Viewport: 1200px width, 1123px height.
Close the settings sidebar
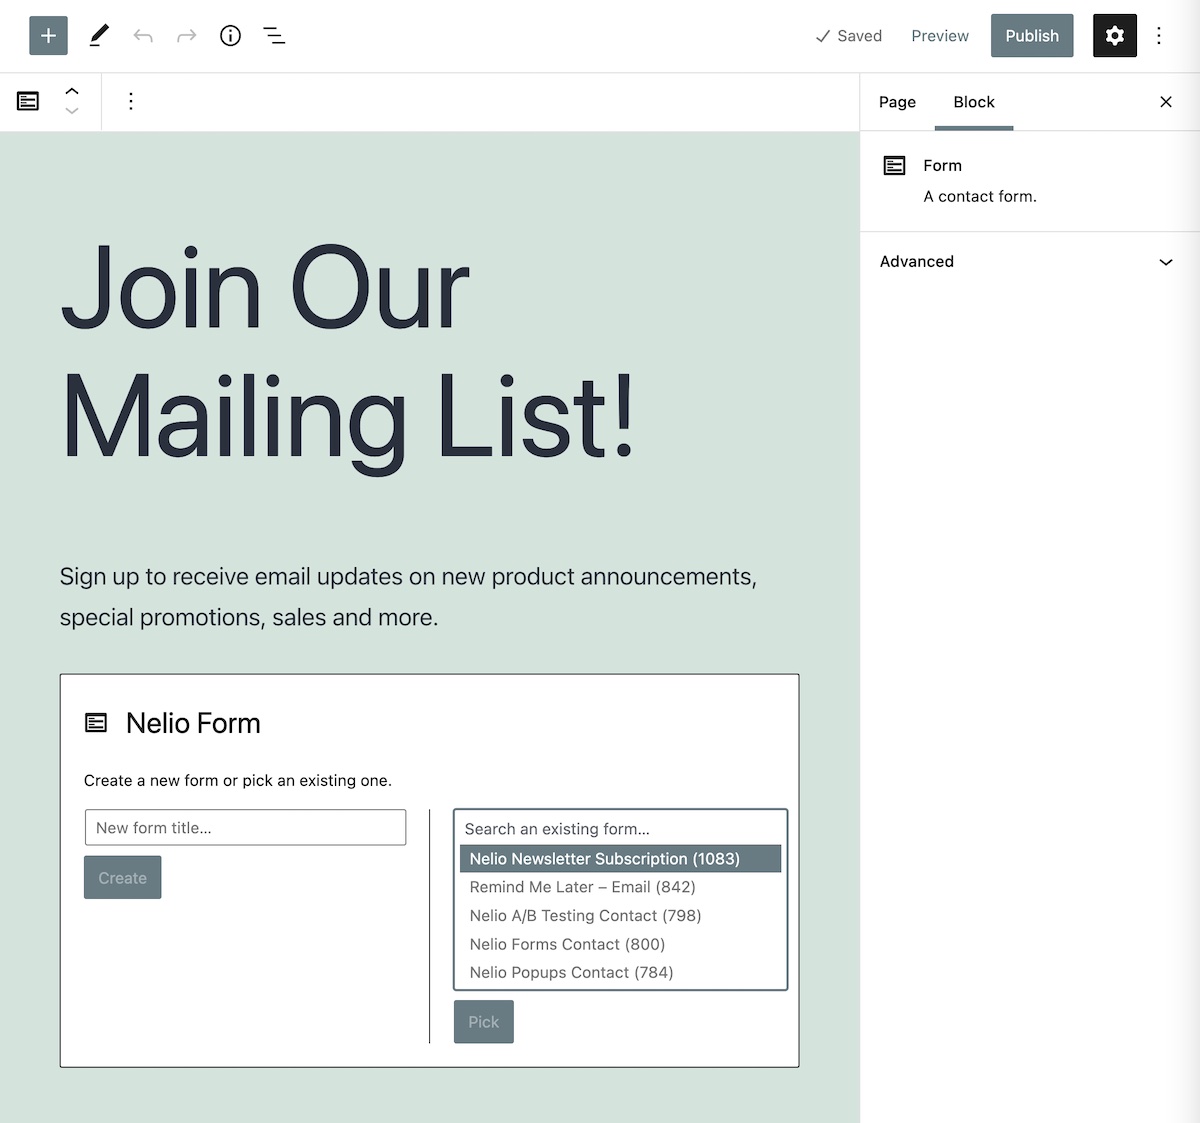(x=1166, y=102)
